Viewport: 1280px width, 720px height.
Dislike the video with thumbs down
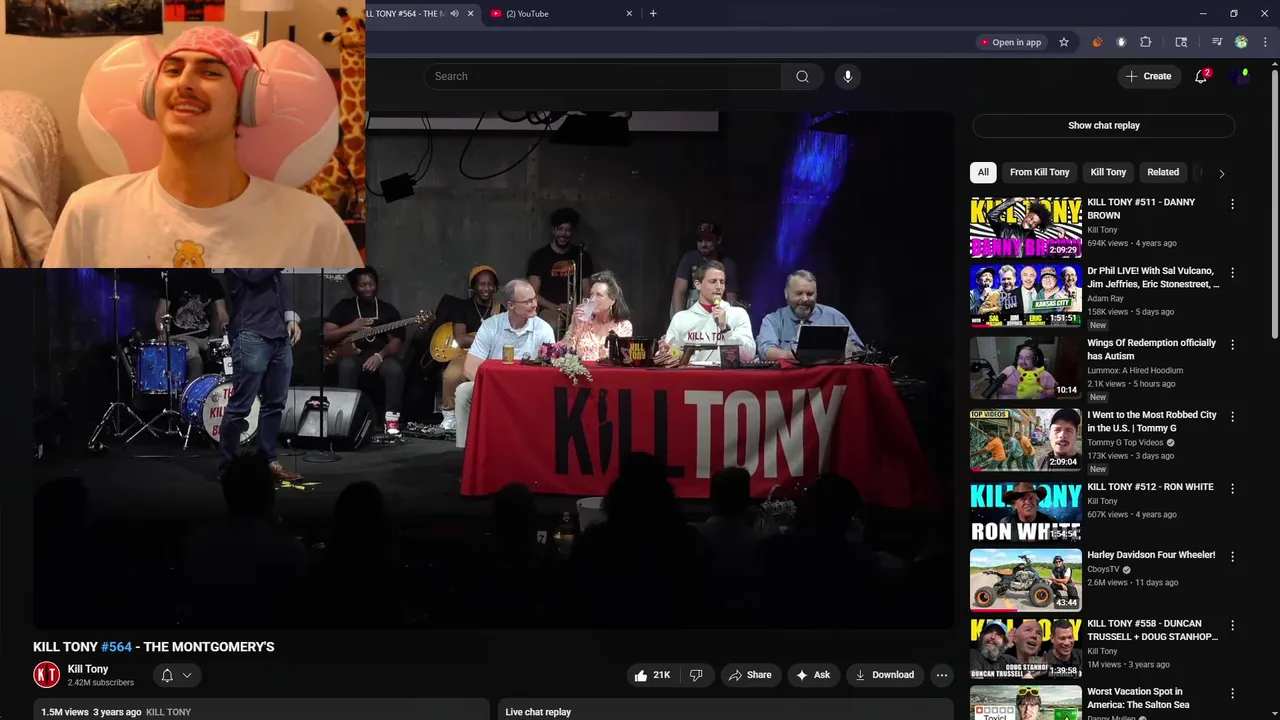pos(696,675)
